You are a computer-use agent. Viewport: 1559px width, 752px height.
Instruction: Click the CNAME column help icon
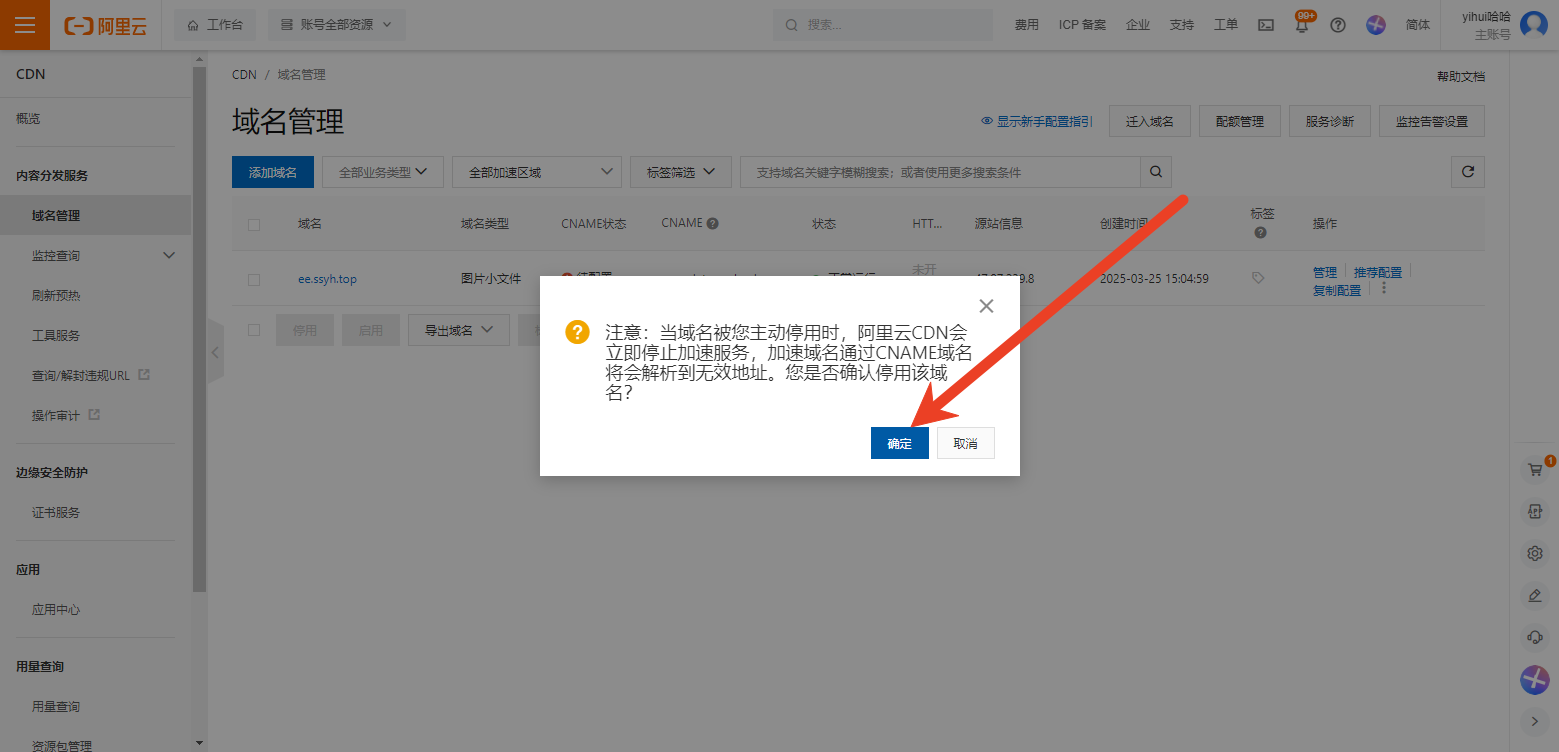[713, 223]
